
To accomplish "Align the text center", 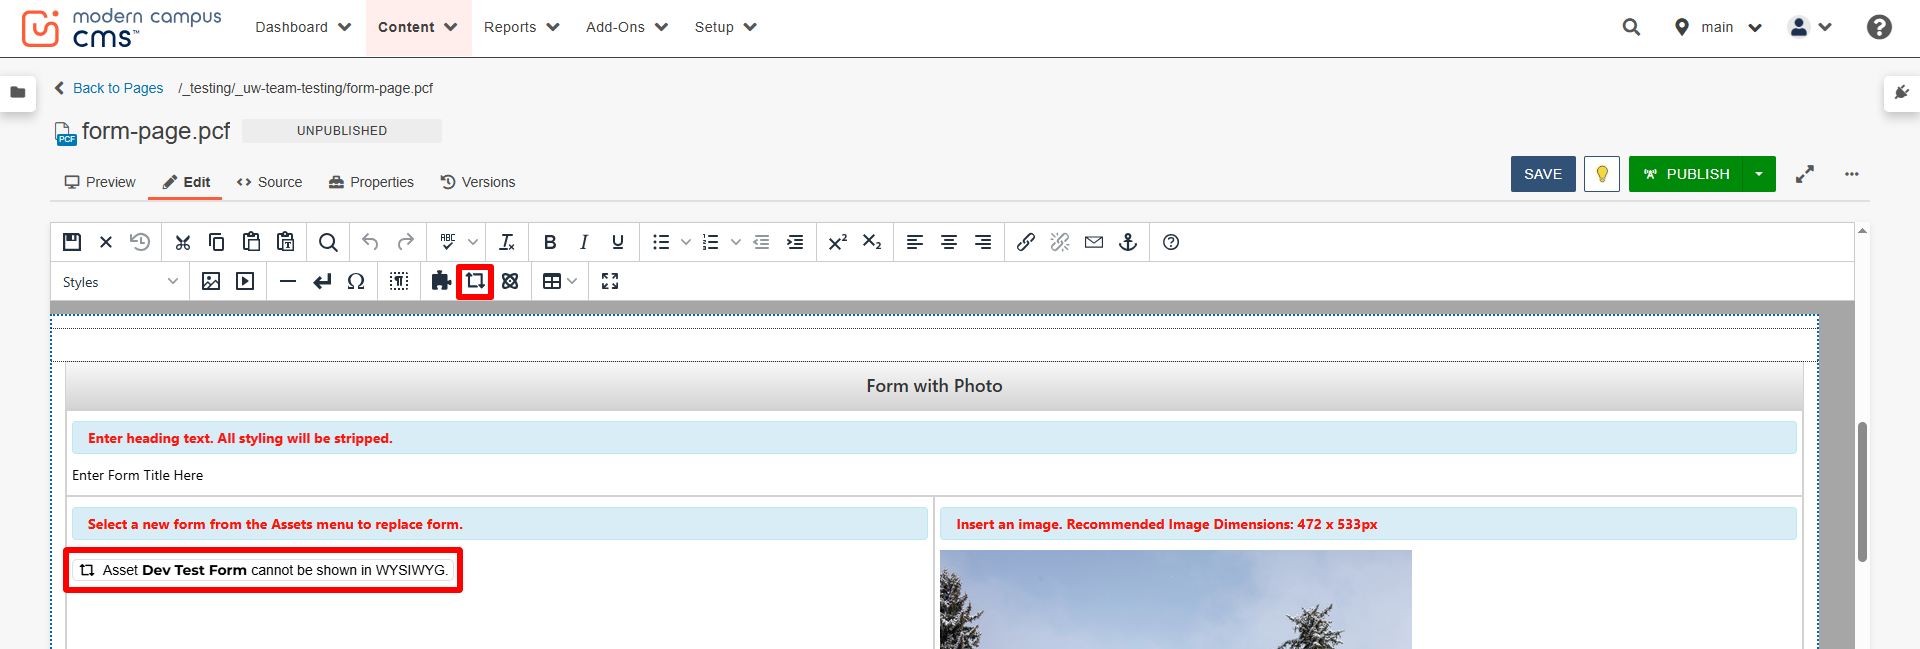I will 949,242.
